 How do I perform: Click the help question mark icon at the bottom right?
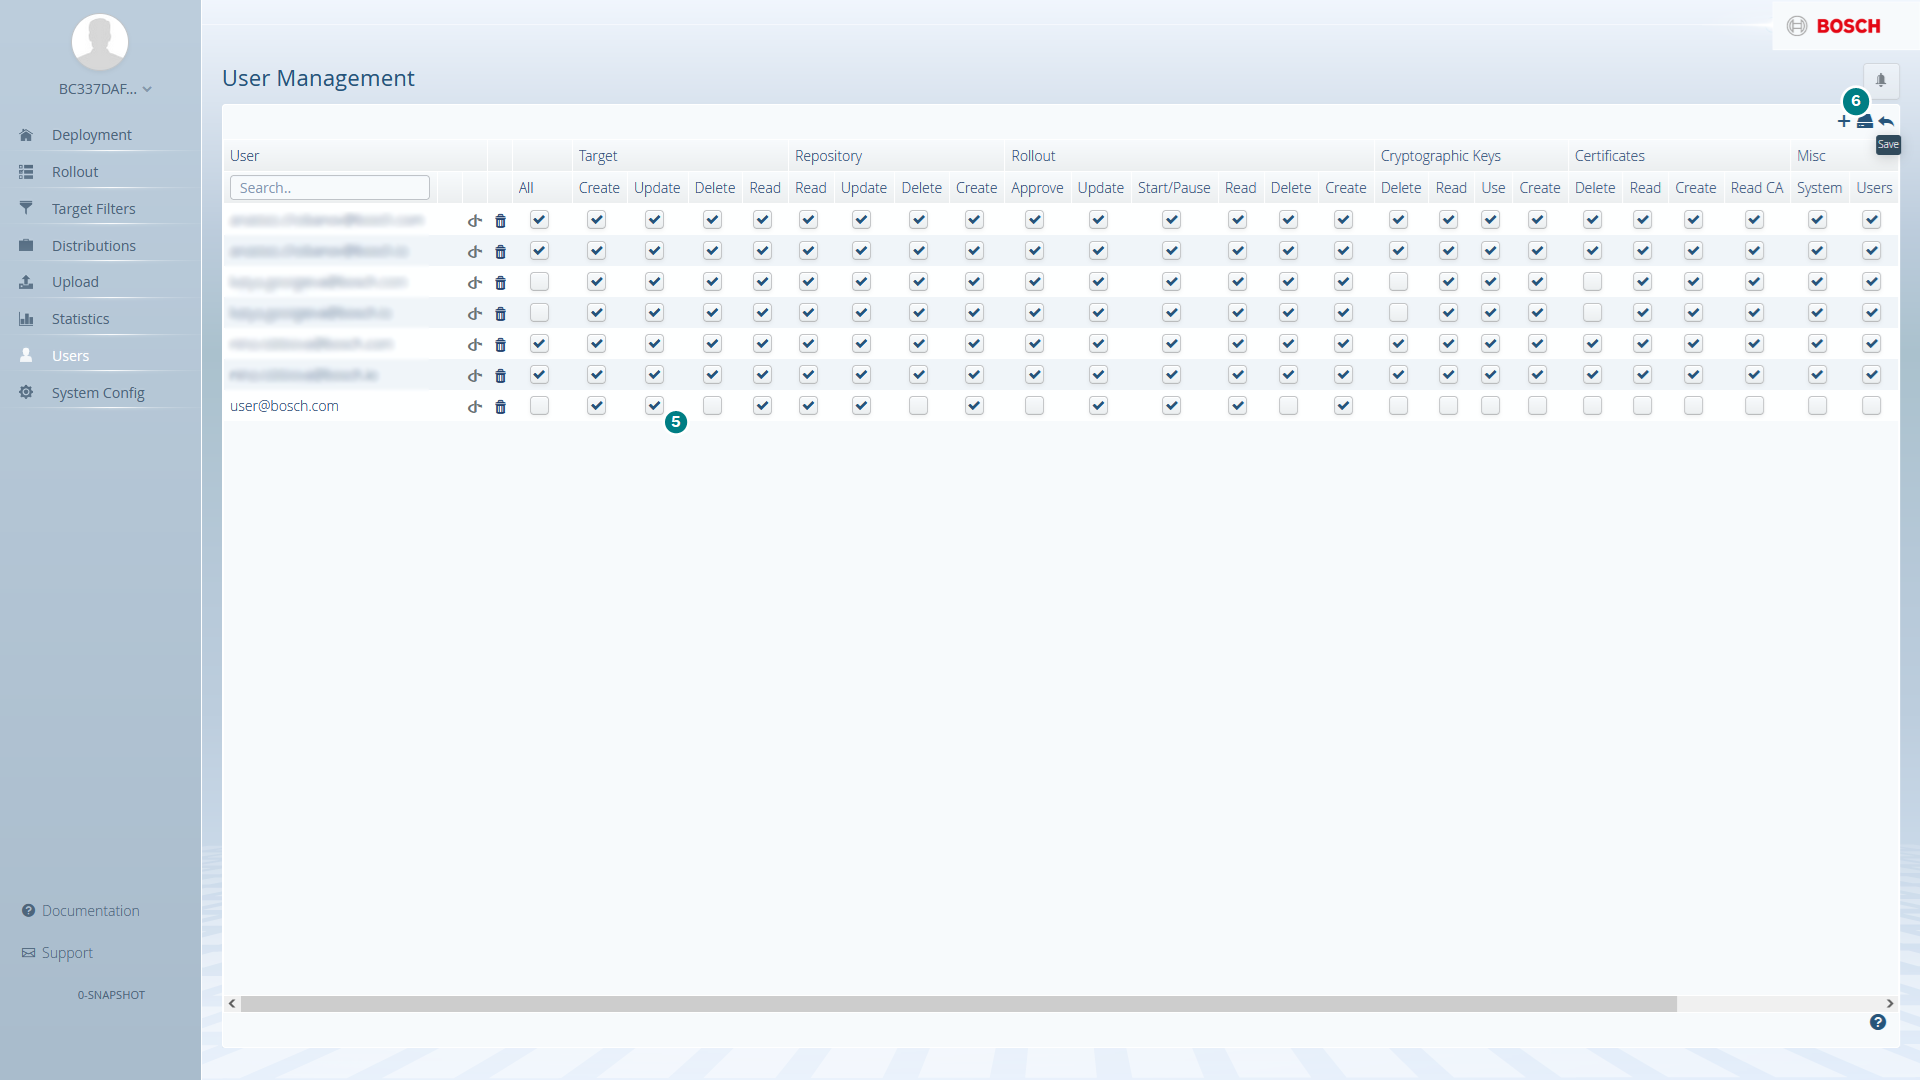[x=1878, y=1022]
